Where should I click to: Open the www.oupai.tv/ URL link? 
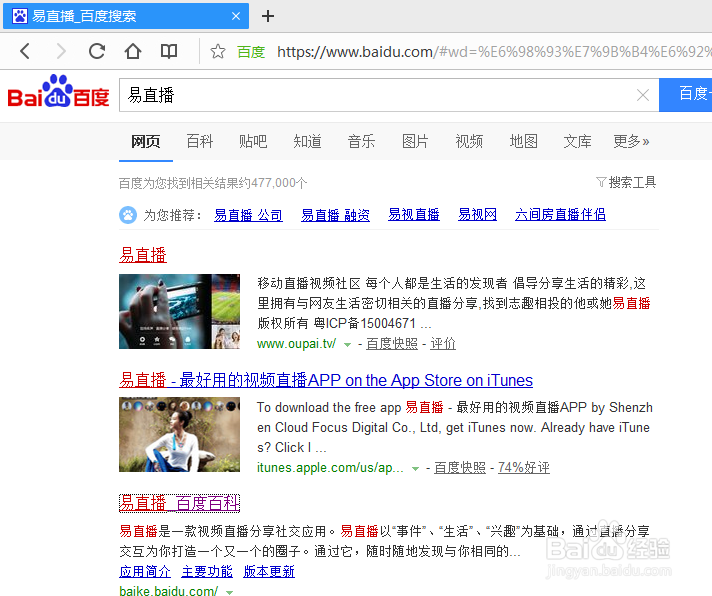point(297,344)
